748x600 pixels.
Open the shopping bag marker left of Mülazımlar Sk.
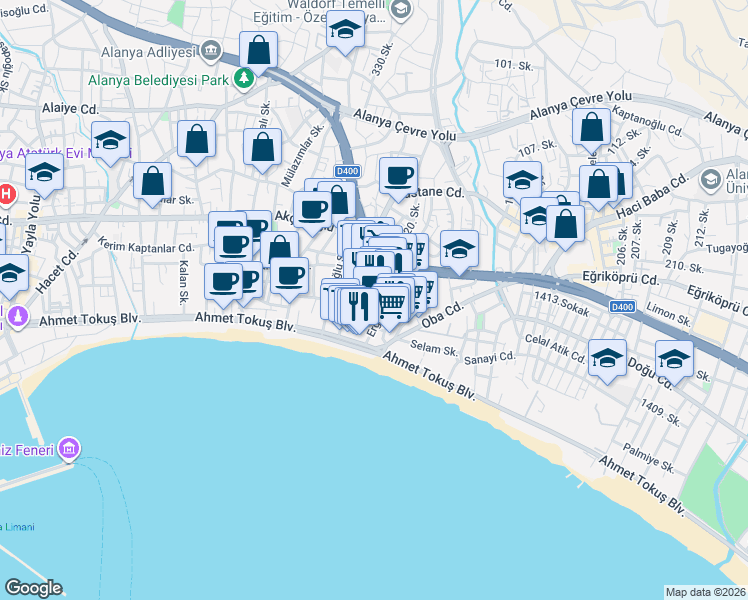[x=262, y=147]
